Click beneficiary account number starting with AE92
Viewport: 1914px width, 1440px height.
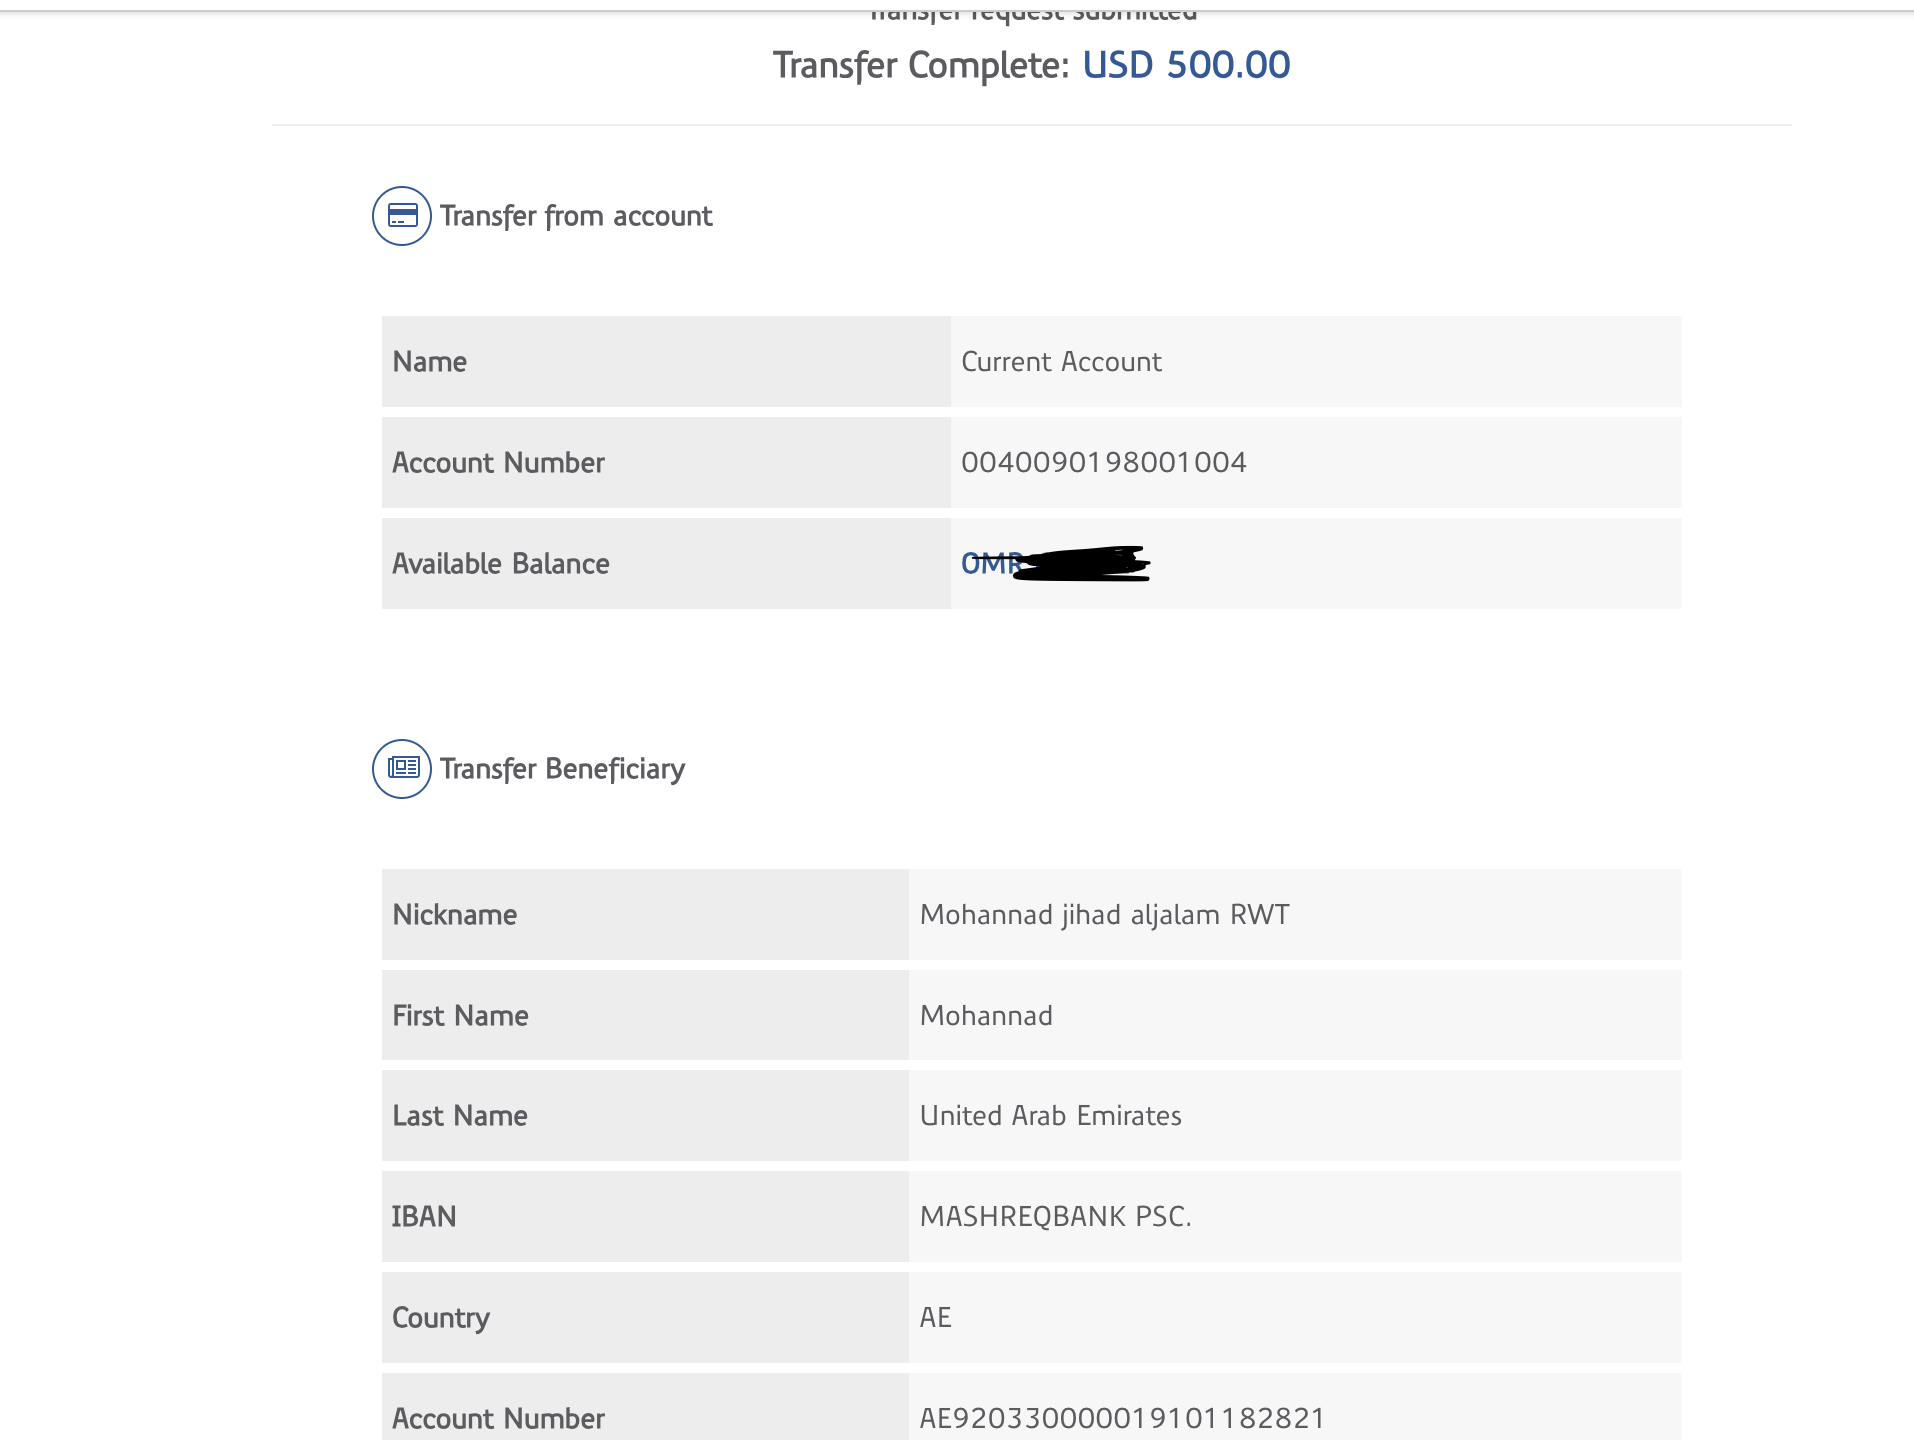pos(1122,1418)
